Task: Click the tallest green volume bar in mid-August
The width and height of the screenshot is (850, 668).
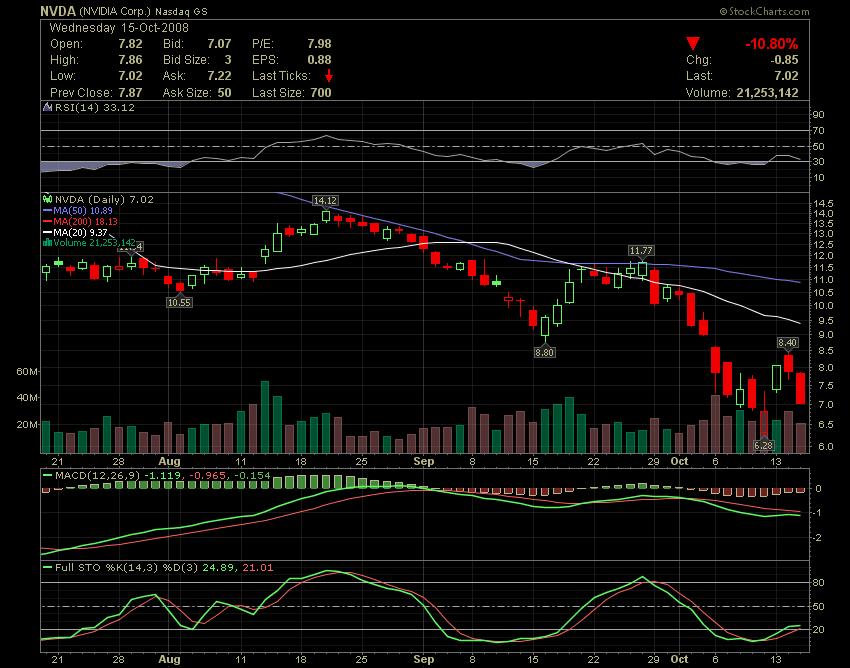Action: (x=265, y=417)
